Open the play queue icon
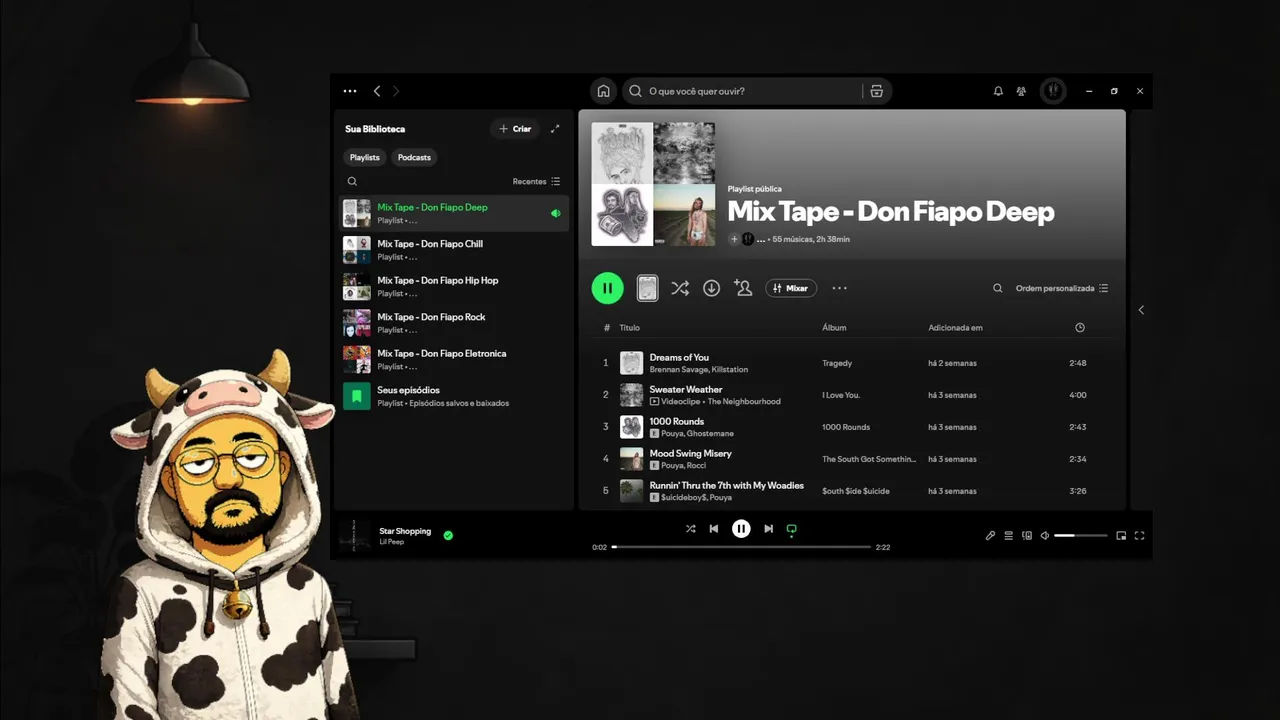This screenshot has width=1280, height=720. pos(1009,536)
